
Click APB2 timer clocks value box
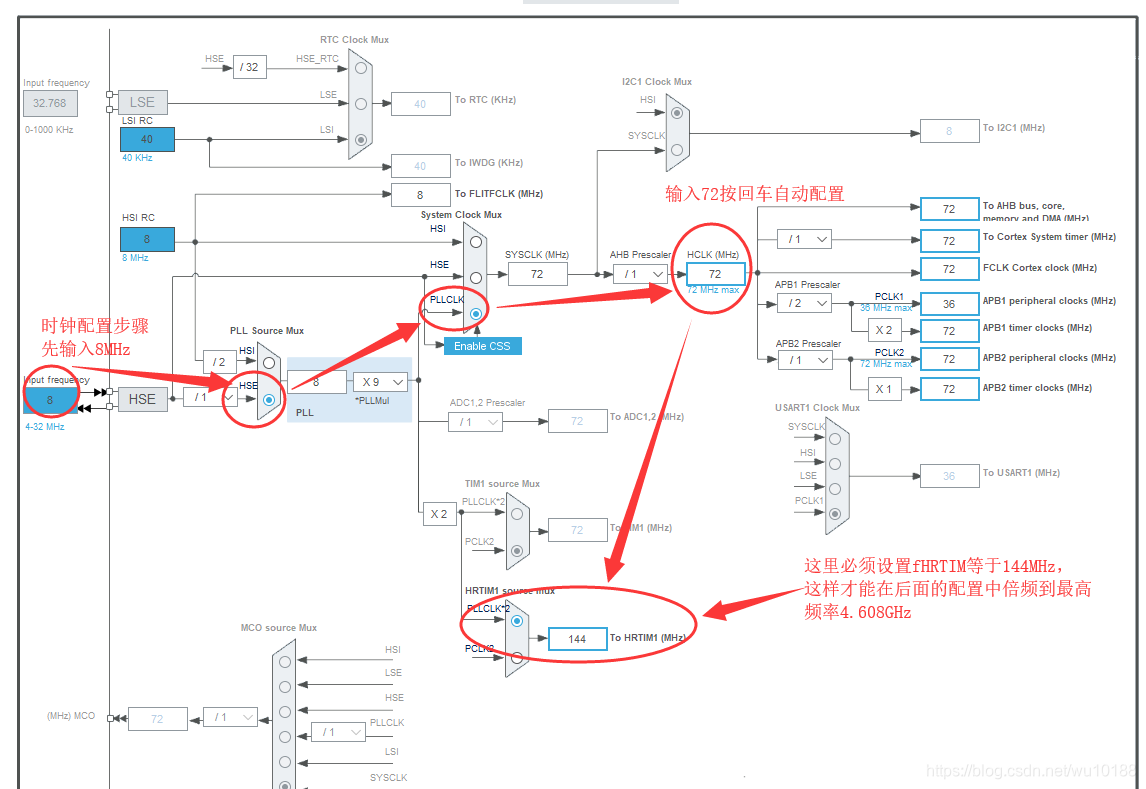click(949, 389)
